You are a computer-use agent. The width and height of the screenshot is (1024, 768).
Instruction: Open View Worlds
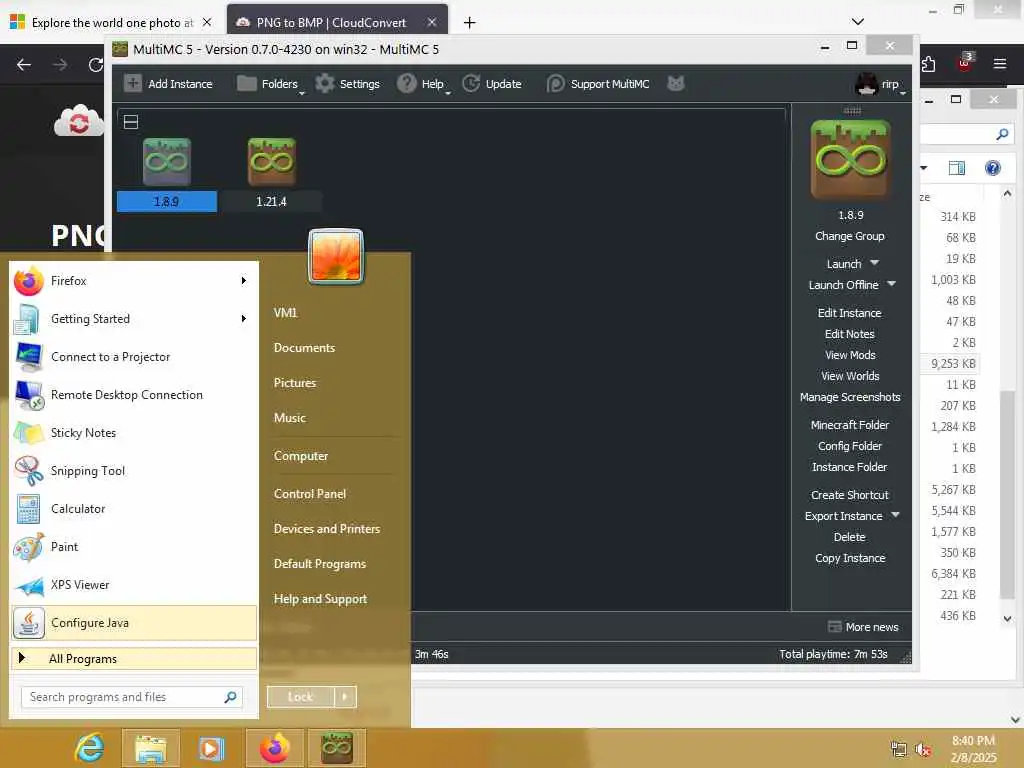pos(850,376)
